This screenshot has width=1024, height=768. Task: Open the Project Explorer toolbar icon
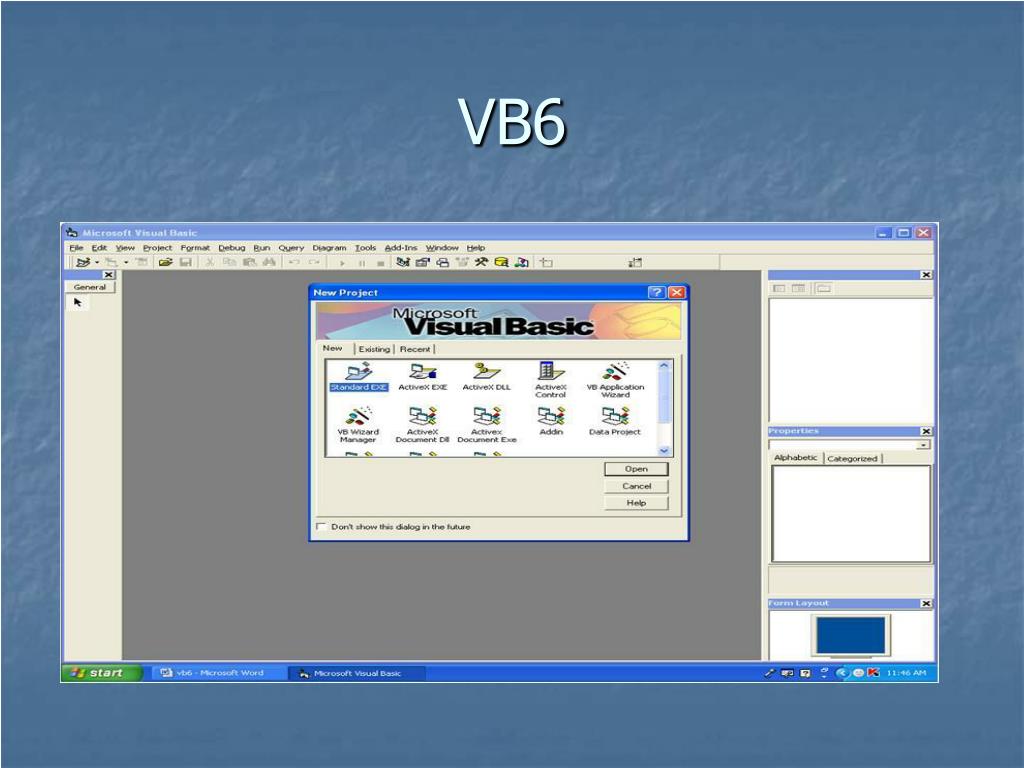pos(403,263)
